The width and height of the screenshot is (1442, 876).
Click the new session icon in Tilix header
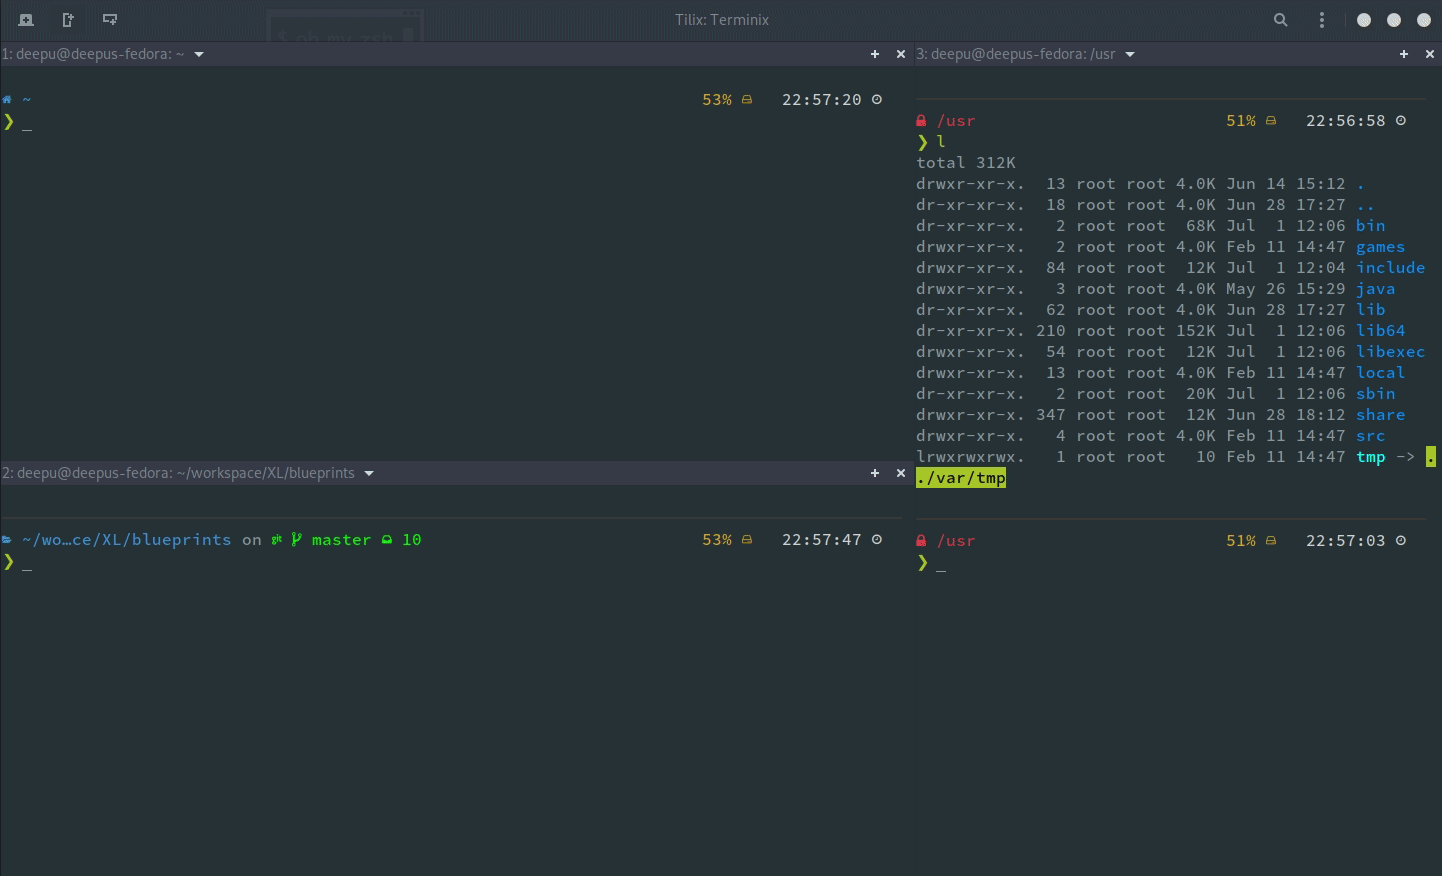[26, 20]
